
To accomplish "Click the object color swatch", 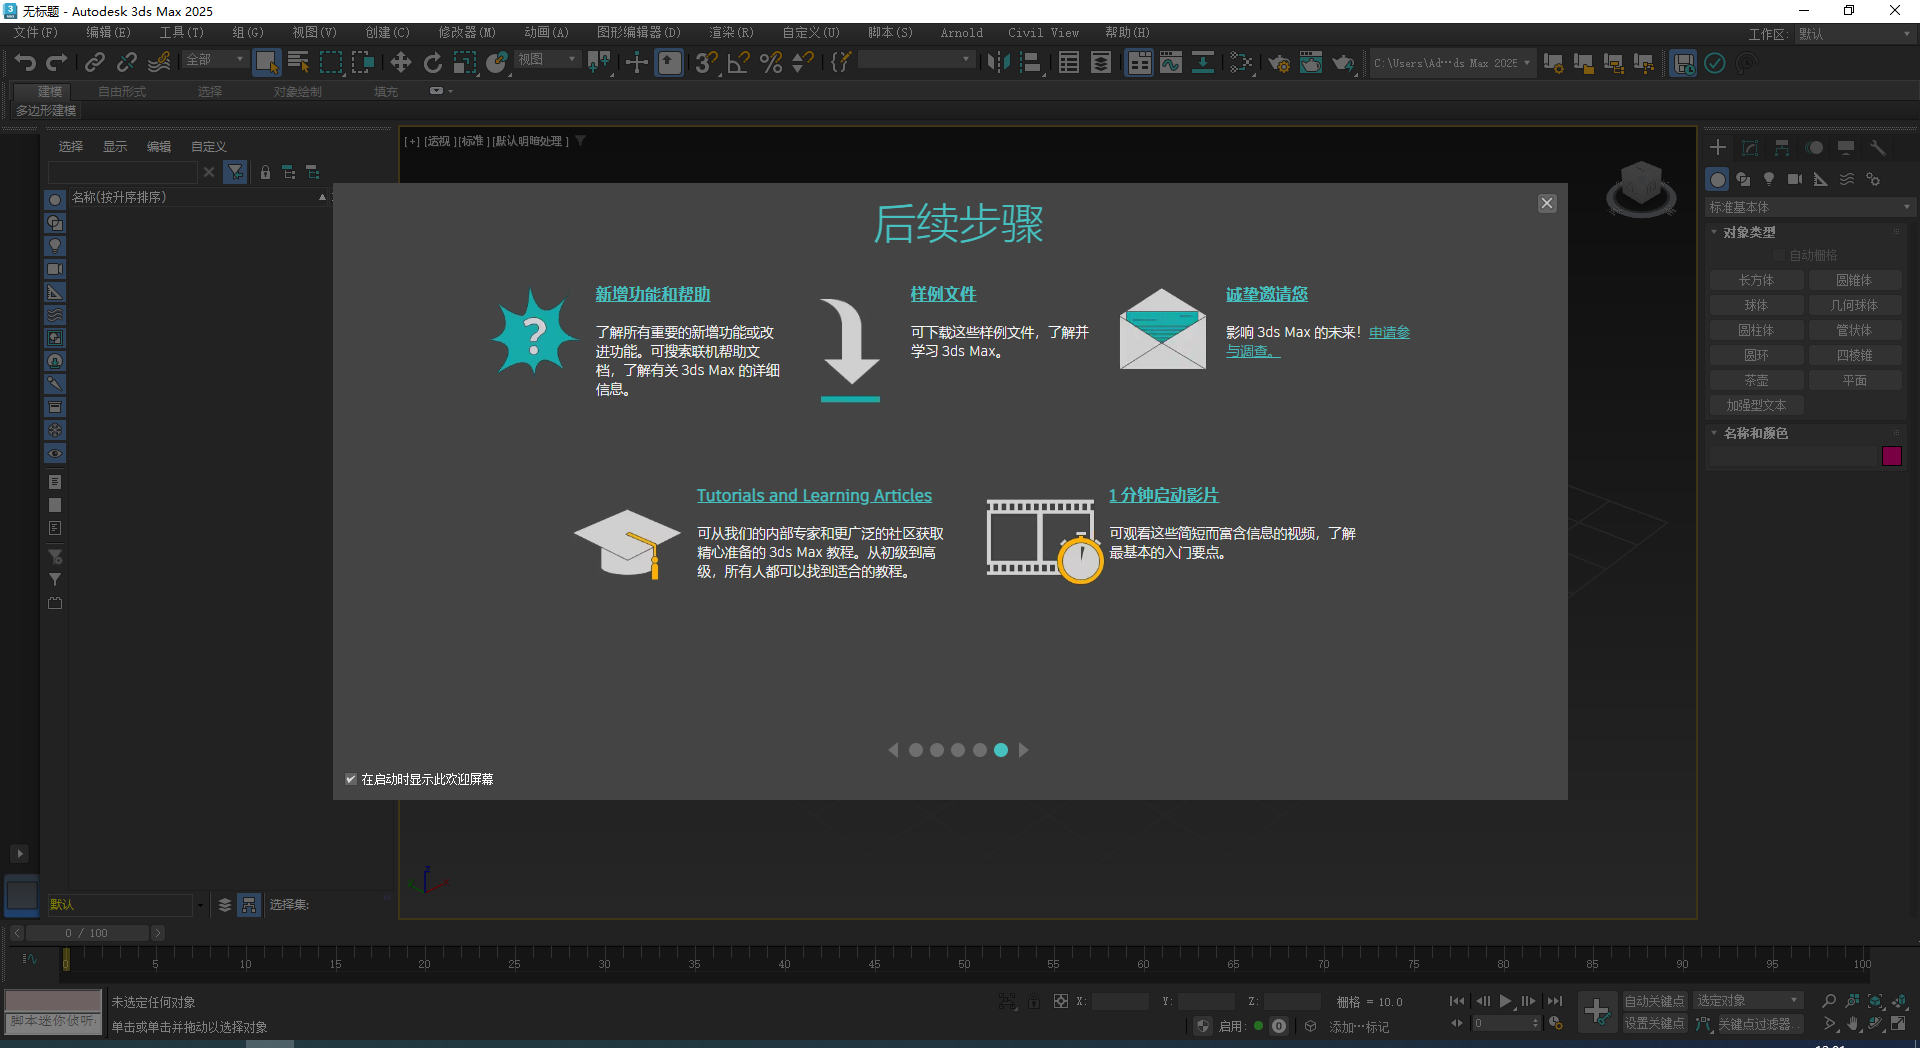I will pos(1891,456).
